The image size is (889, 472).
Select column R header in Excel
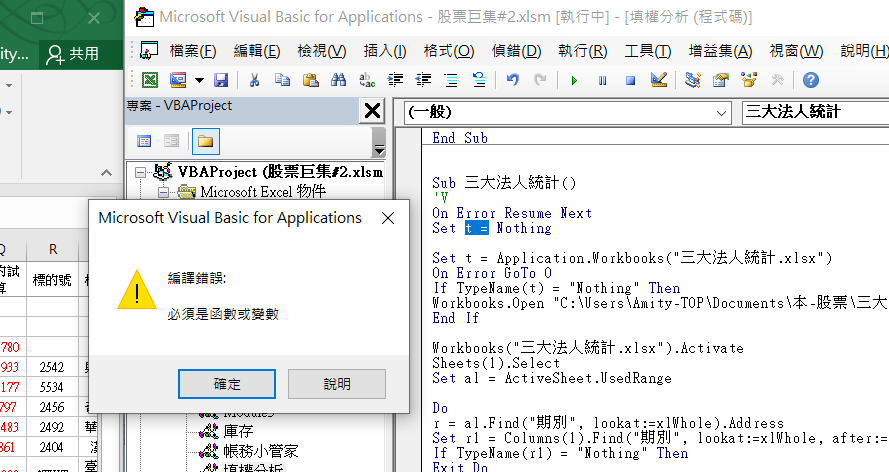coord(53,249)
